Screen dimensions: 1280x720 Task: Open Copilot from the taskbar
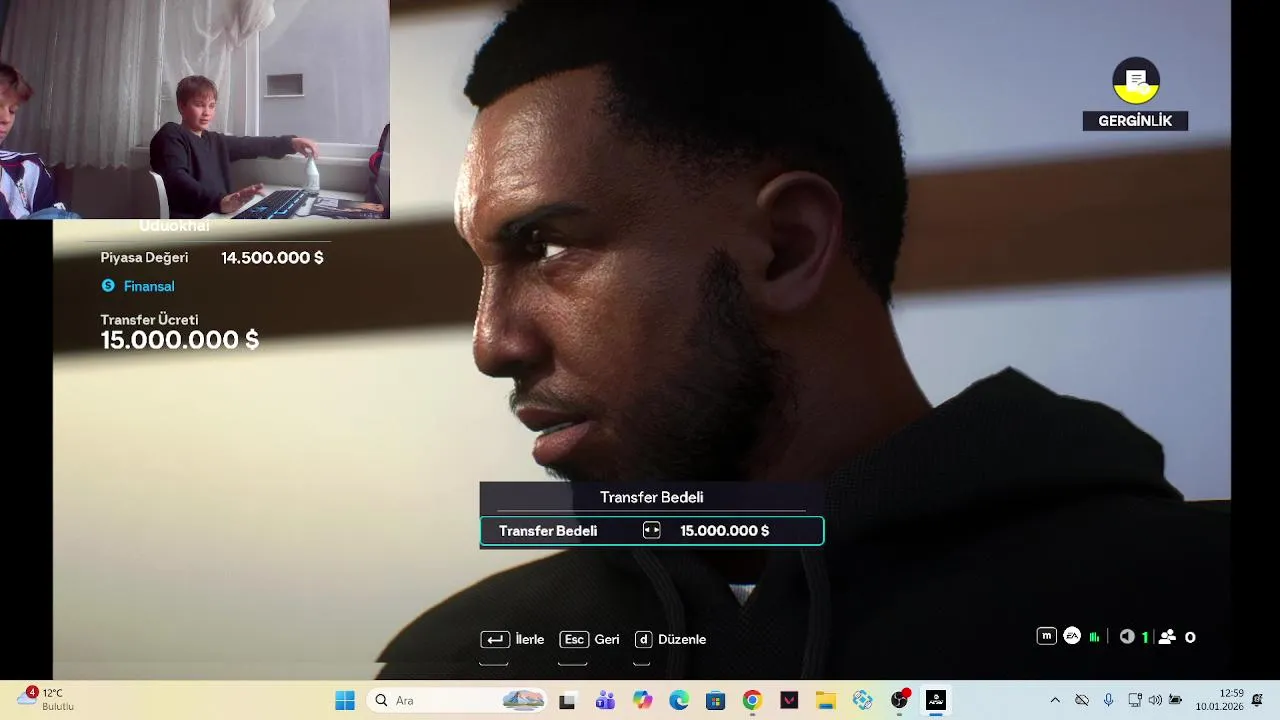click(x=642, y=700)
